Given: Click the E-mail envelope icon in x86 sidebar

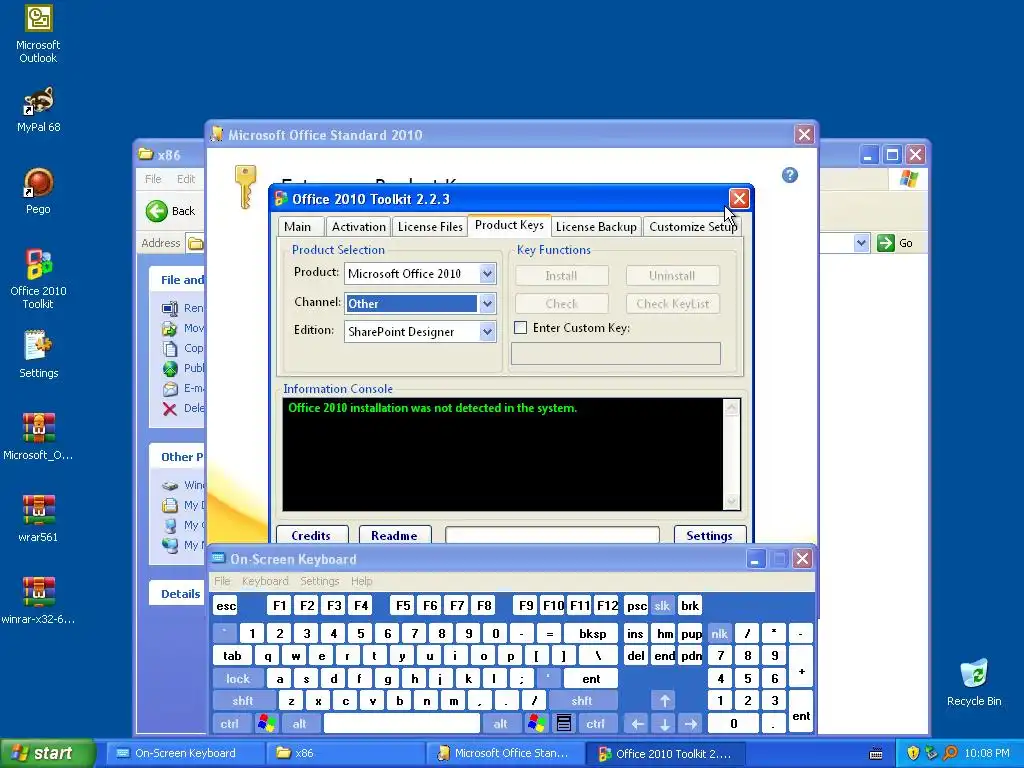Looking at the screenshot, I should point(170,389).
